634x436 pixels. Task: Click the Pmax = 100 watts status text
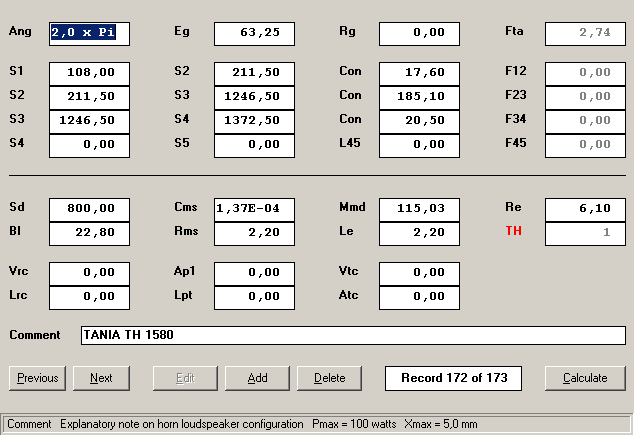[354, 424]
